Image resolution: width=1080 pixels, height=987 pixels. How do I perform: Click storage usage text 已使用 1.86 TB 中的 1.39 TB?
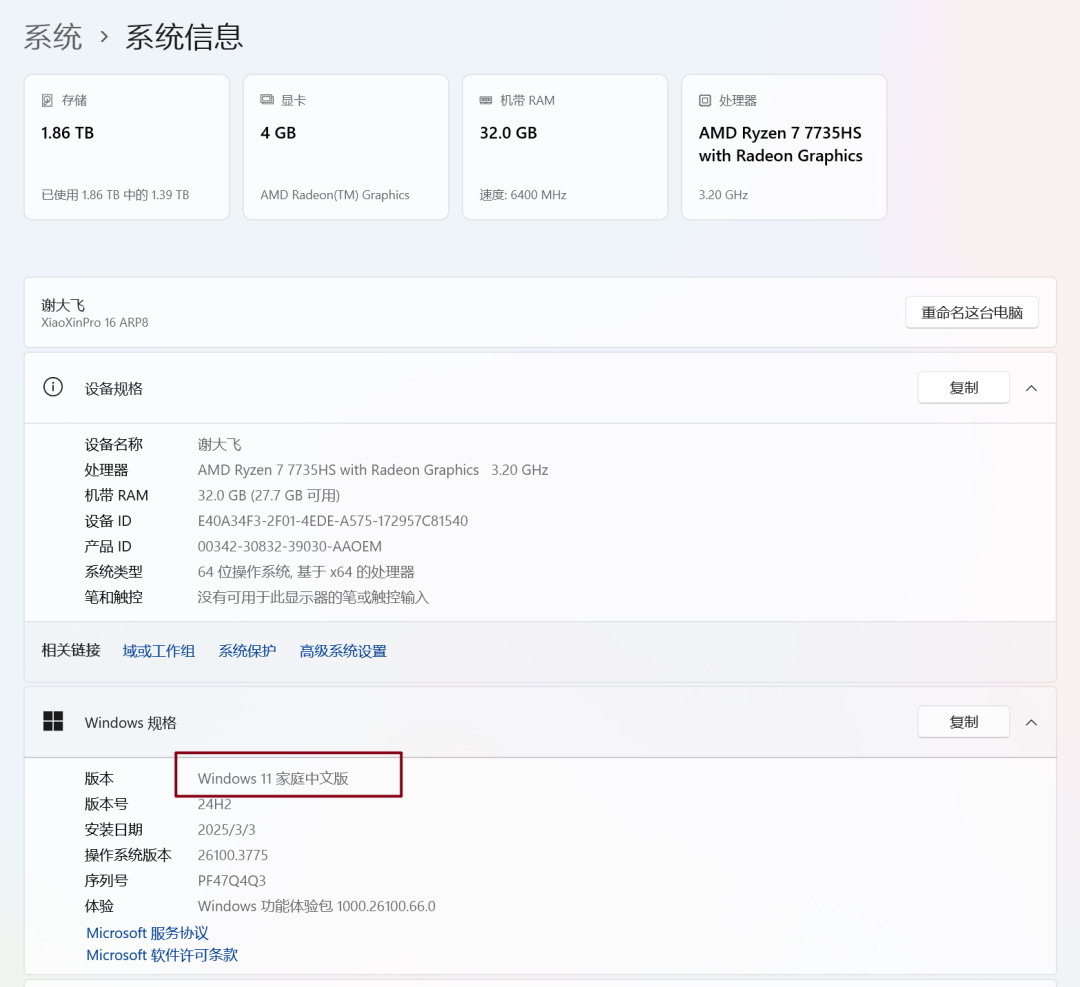click(115, 195)
